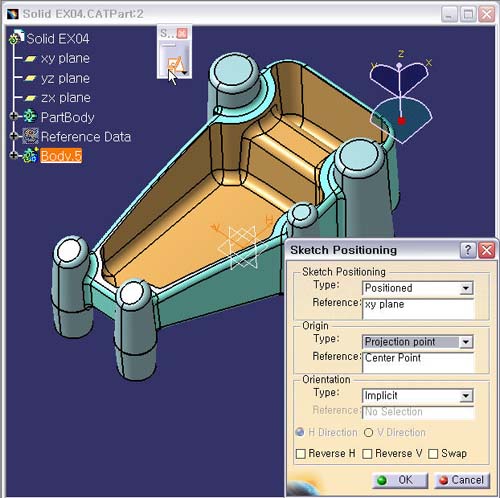Select the yz plane icon in tree
Image resolution: width=500 pixels, height=498 pixels.
pyautogui.click(x=30, y=78)
